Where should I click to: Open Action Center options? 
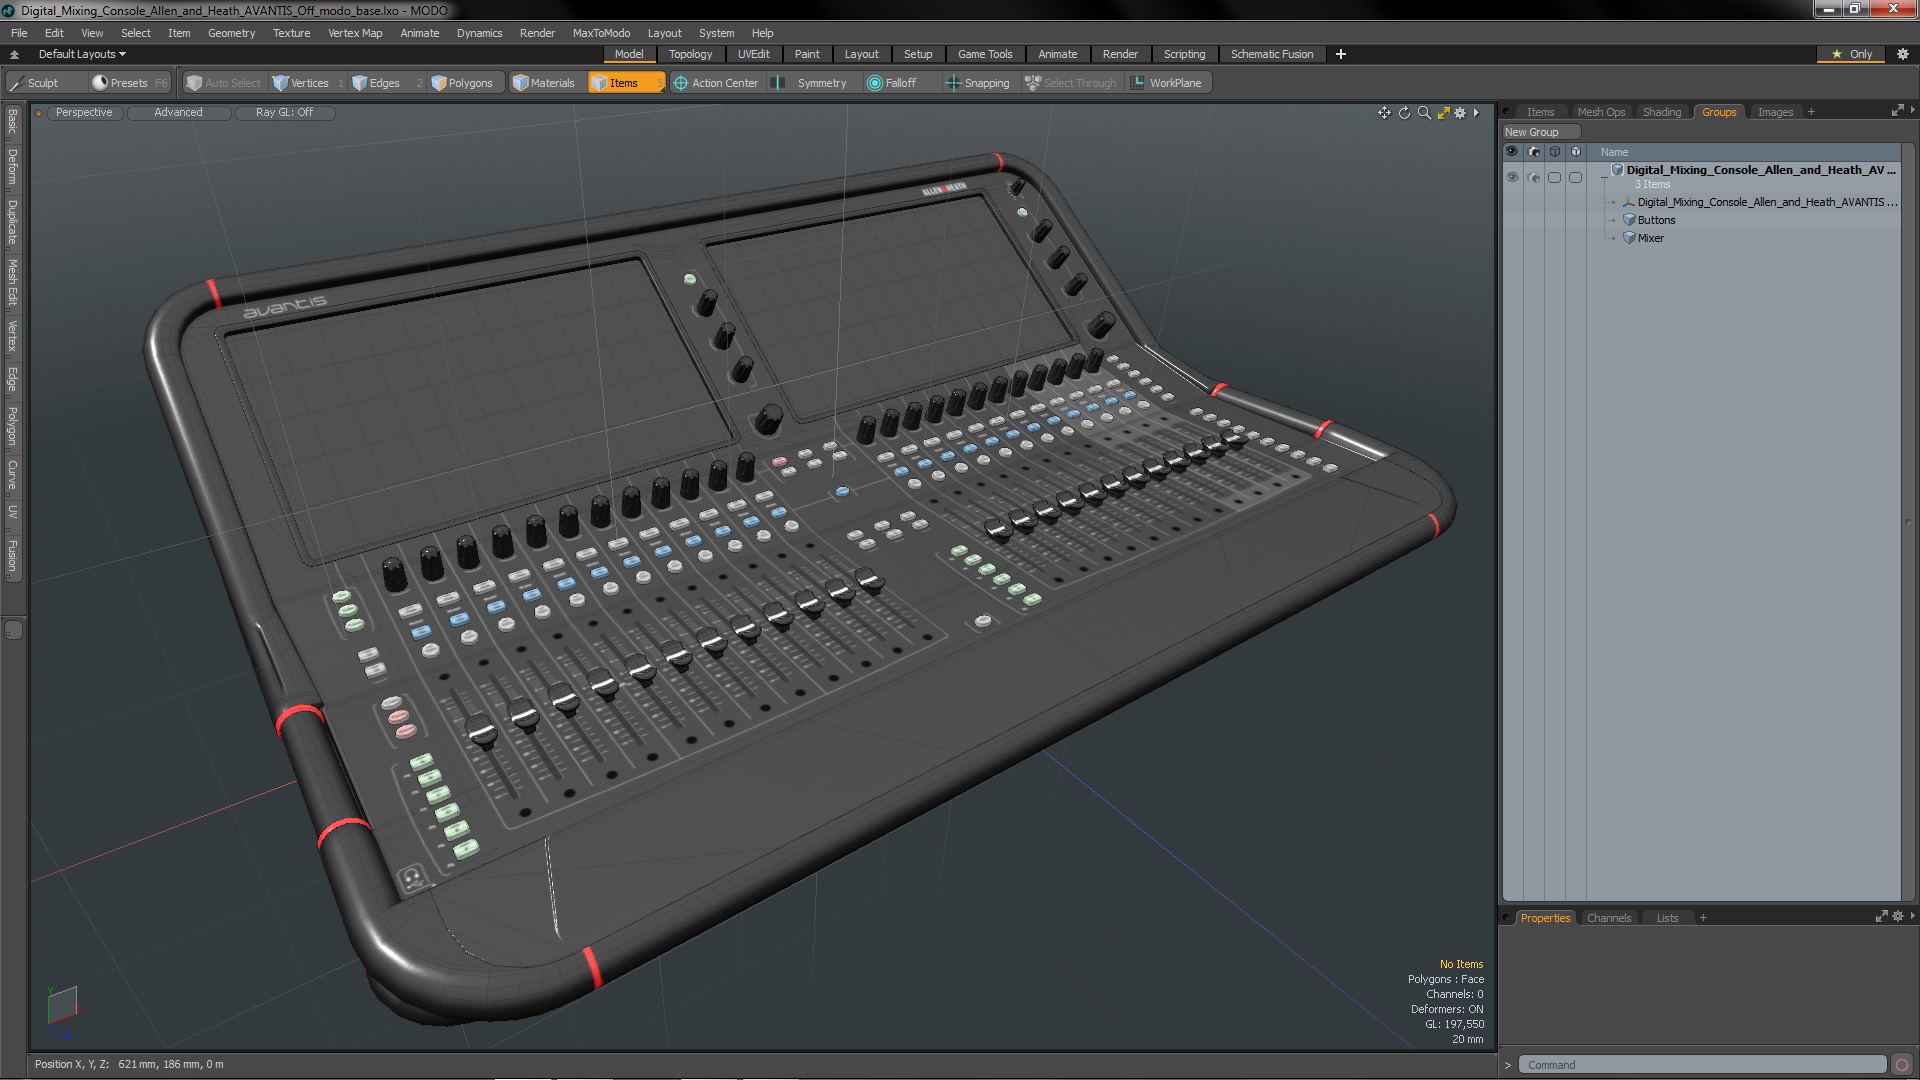(x=716, y=83)
